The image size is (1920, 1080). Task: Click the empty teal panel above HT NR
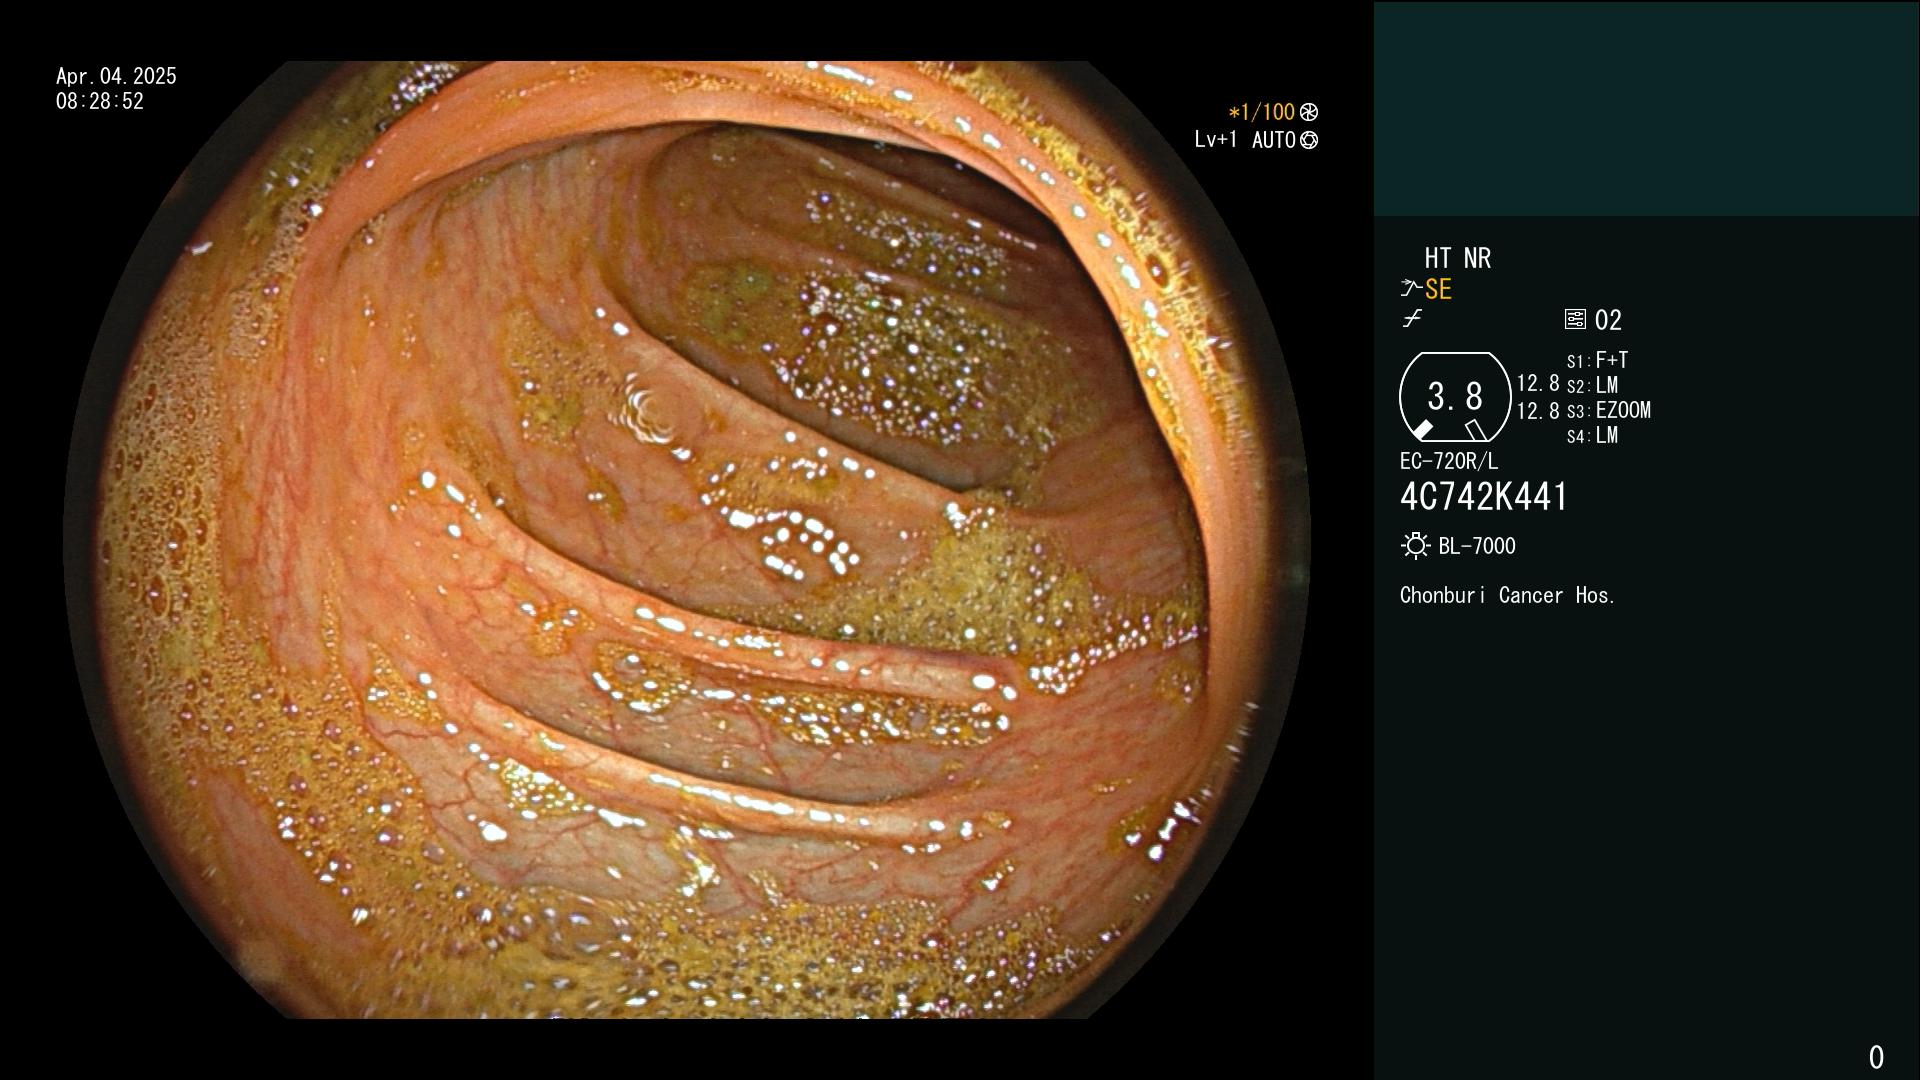(x=1646, y=108)
